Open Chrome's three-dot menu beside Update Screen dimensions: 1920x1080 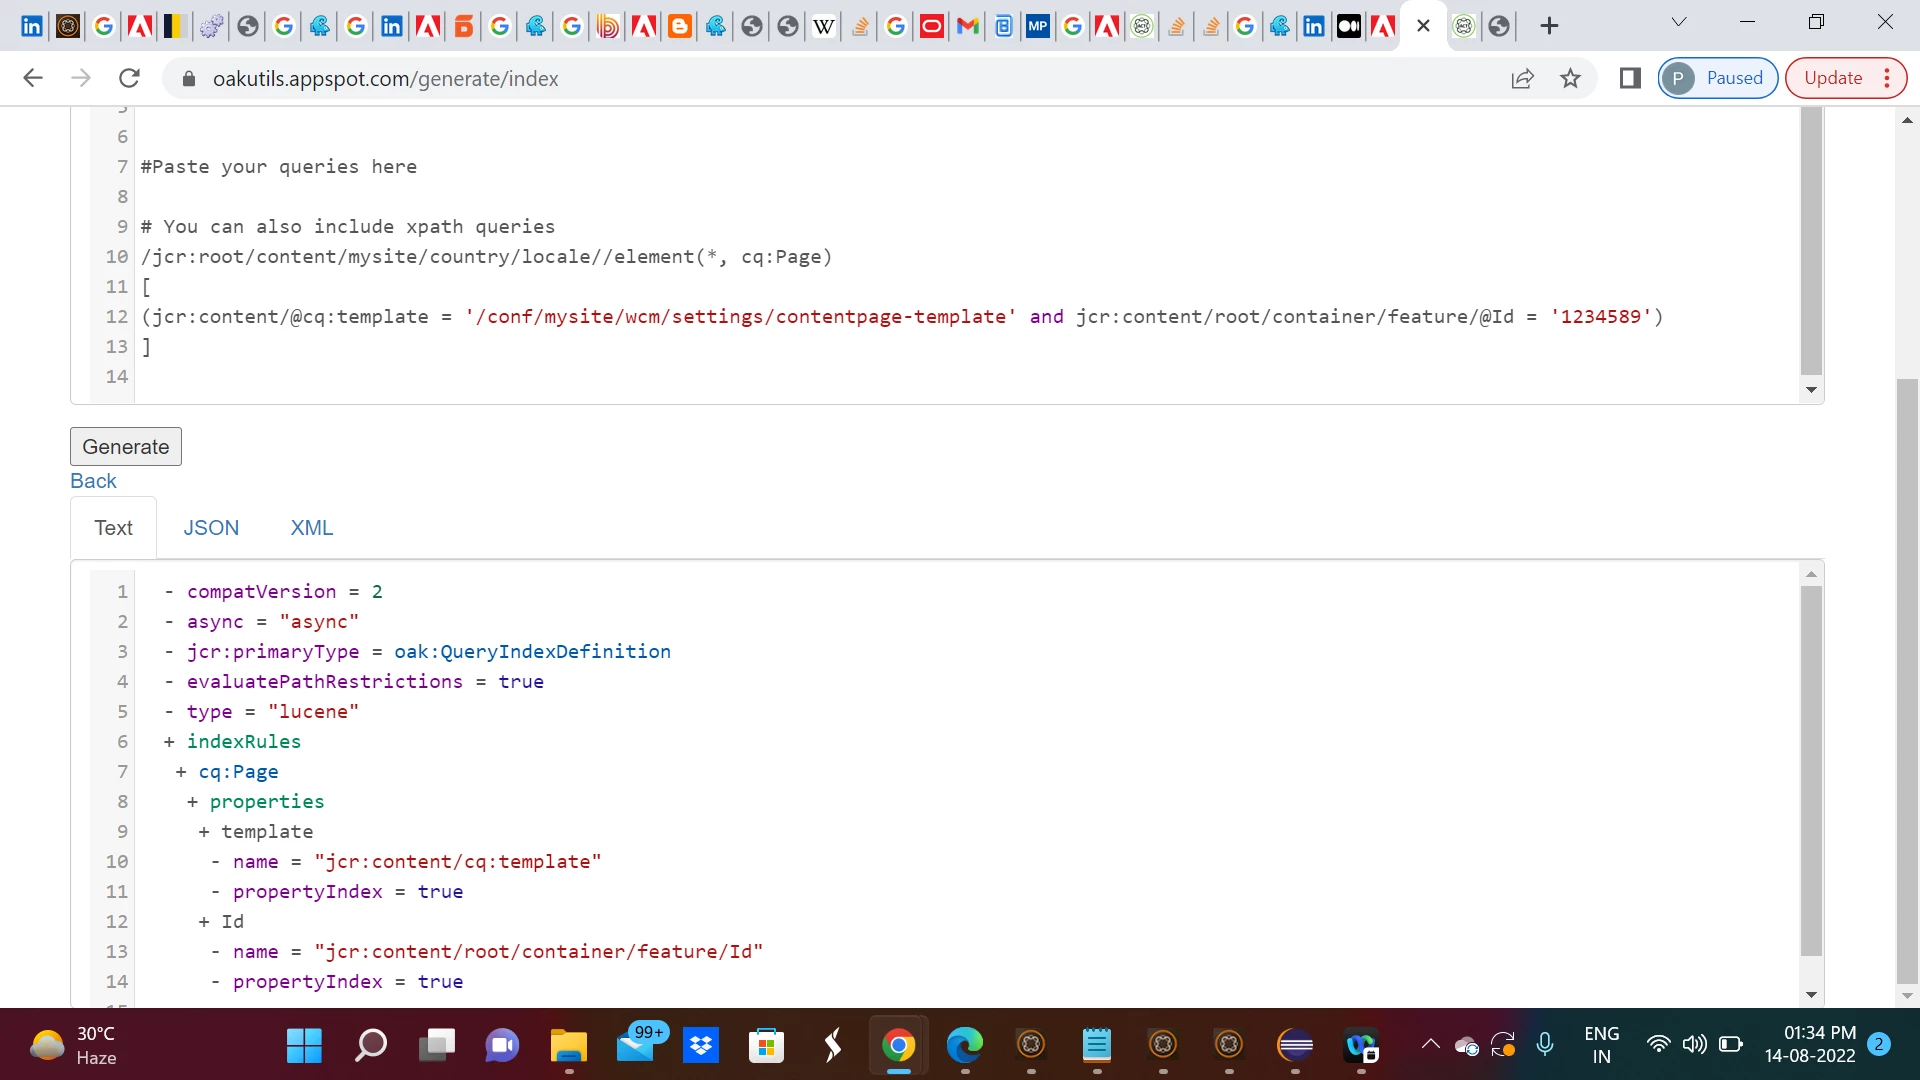pos(1887,78)
